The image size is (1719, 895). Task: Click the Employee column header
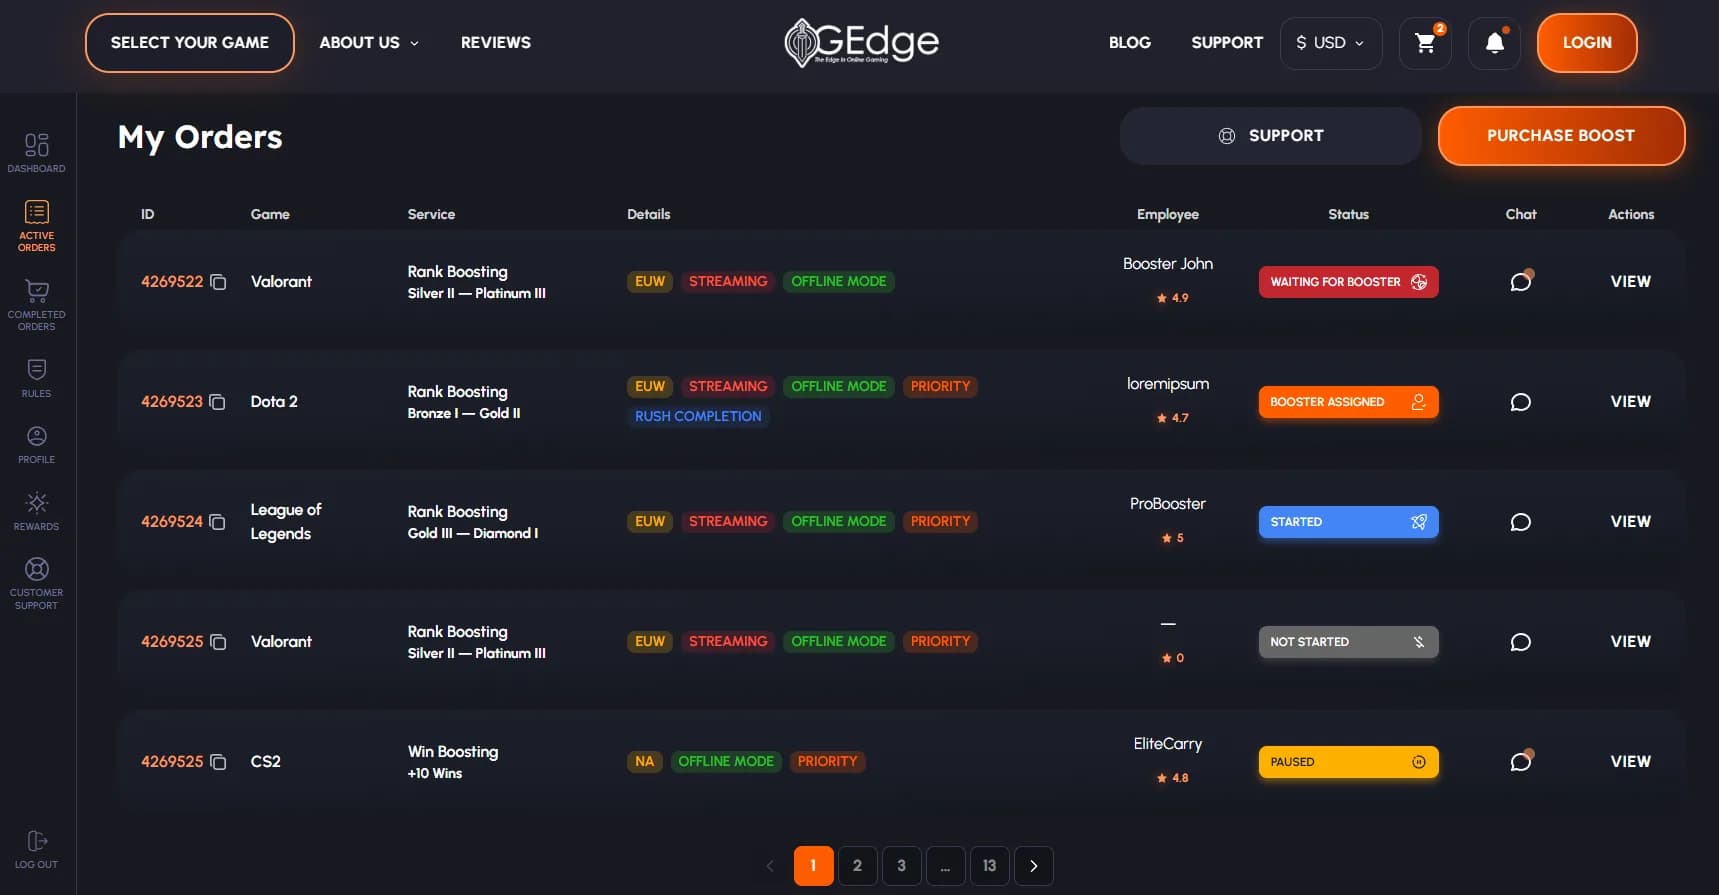(1167, 214)
